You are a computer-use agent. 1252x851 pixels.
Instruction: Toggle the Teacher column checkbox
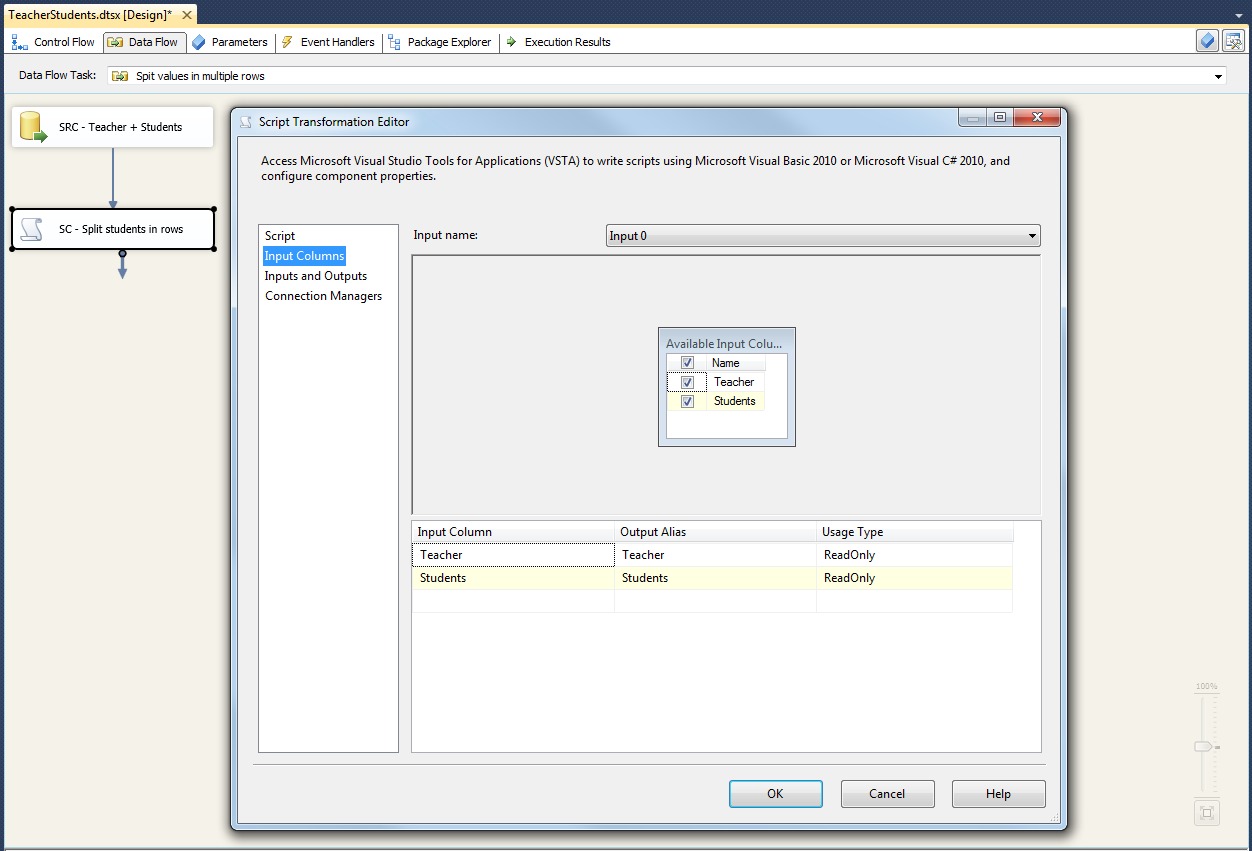tap(687, 381)
